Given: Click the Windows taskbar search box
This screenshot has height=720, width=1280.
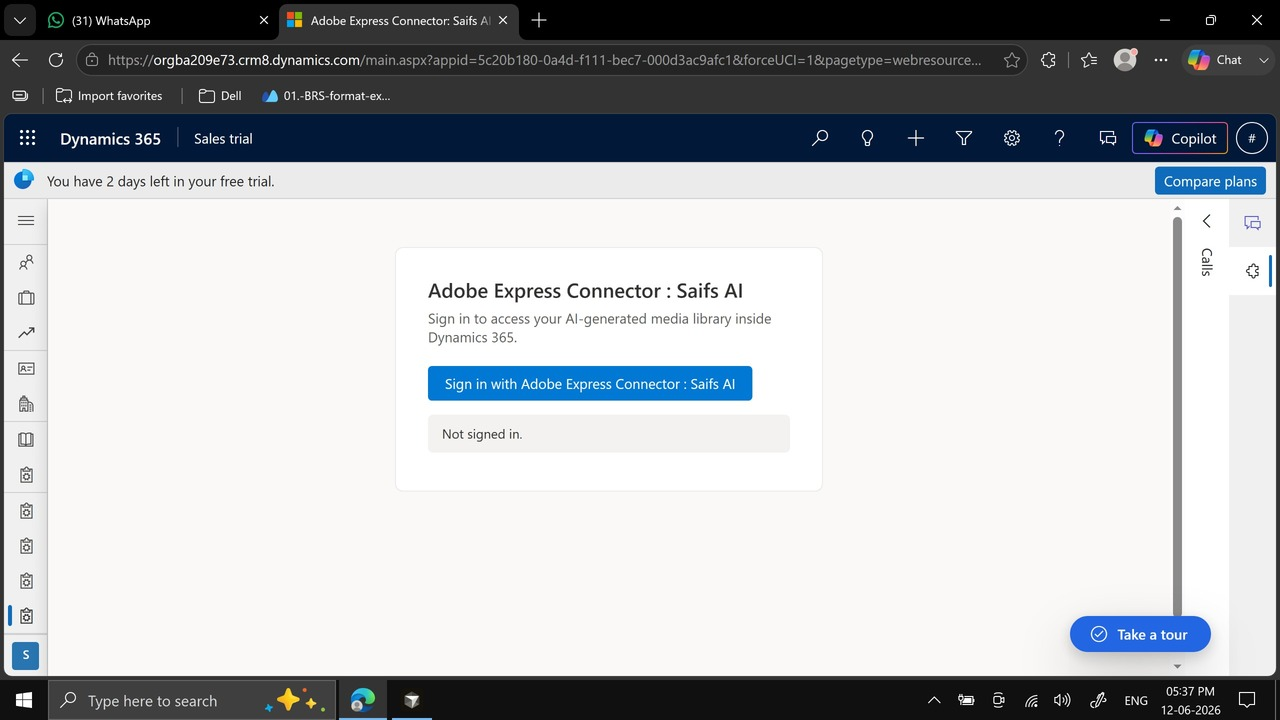Looking at the screenshot, I should pos(190,700).
